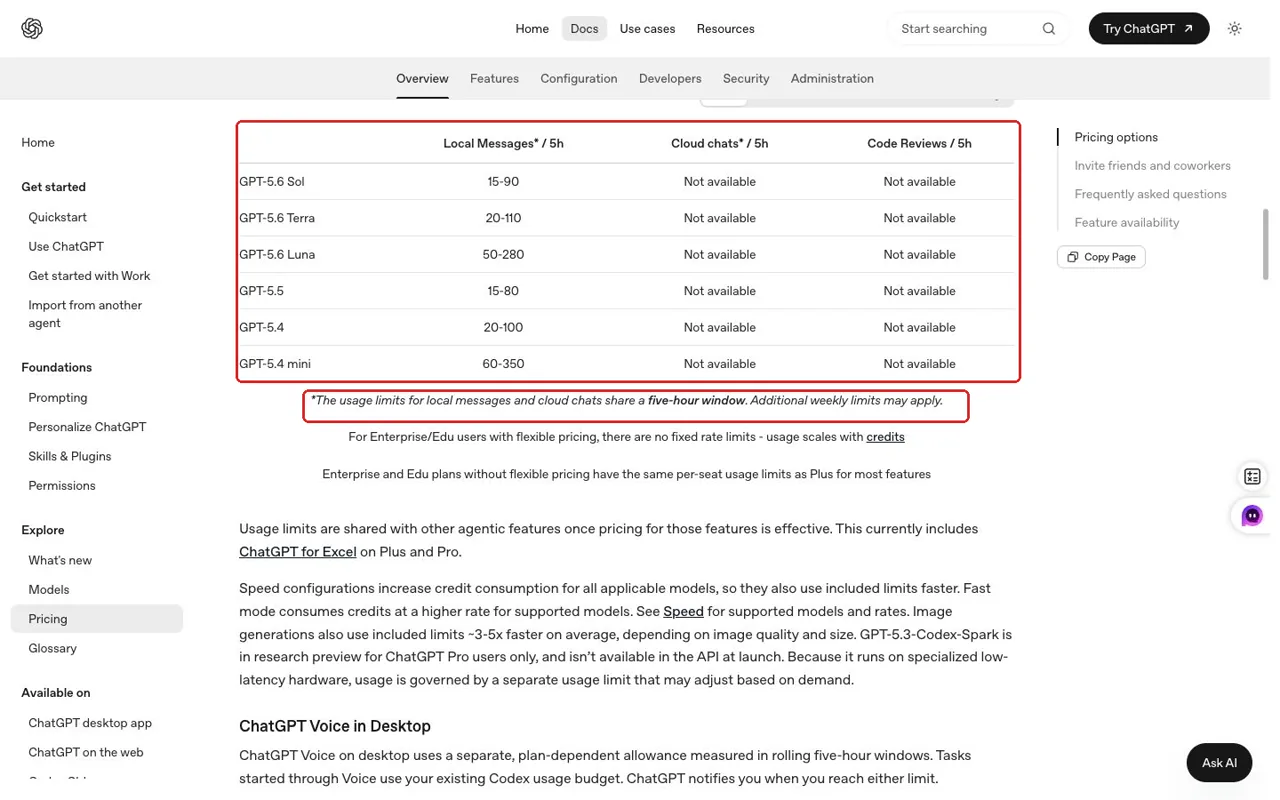Click the page vertical scrollbar
Image resolution: width=1280 pixels, height=800 pixels.
click(x=1266, y=244)
